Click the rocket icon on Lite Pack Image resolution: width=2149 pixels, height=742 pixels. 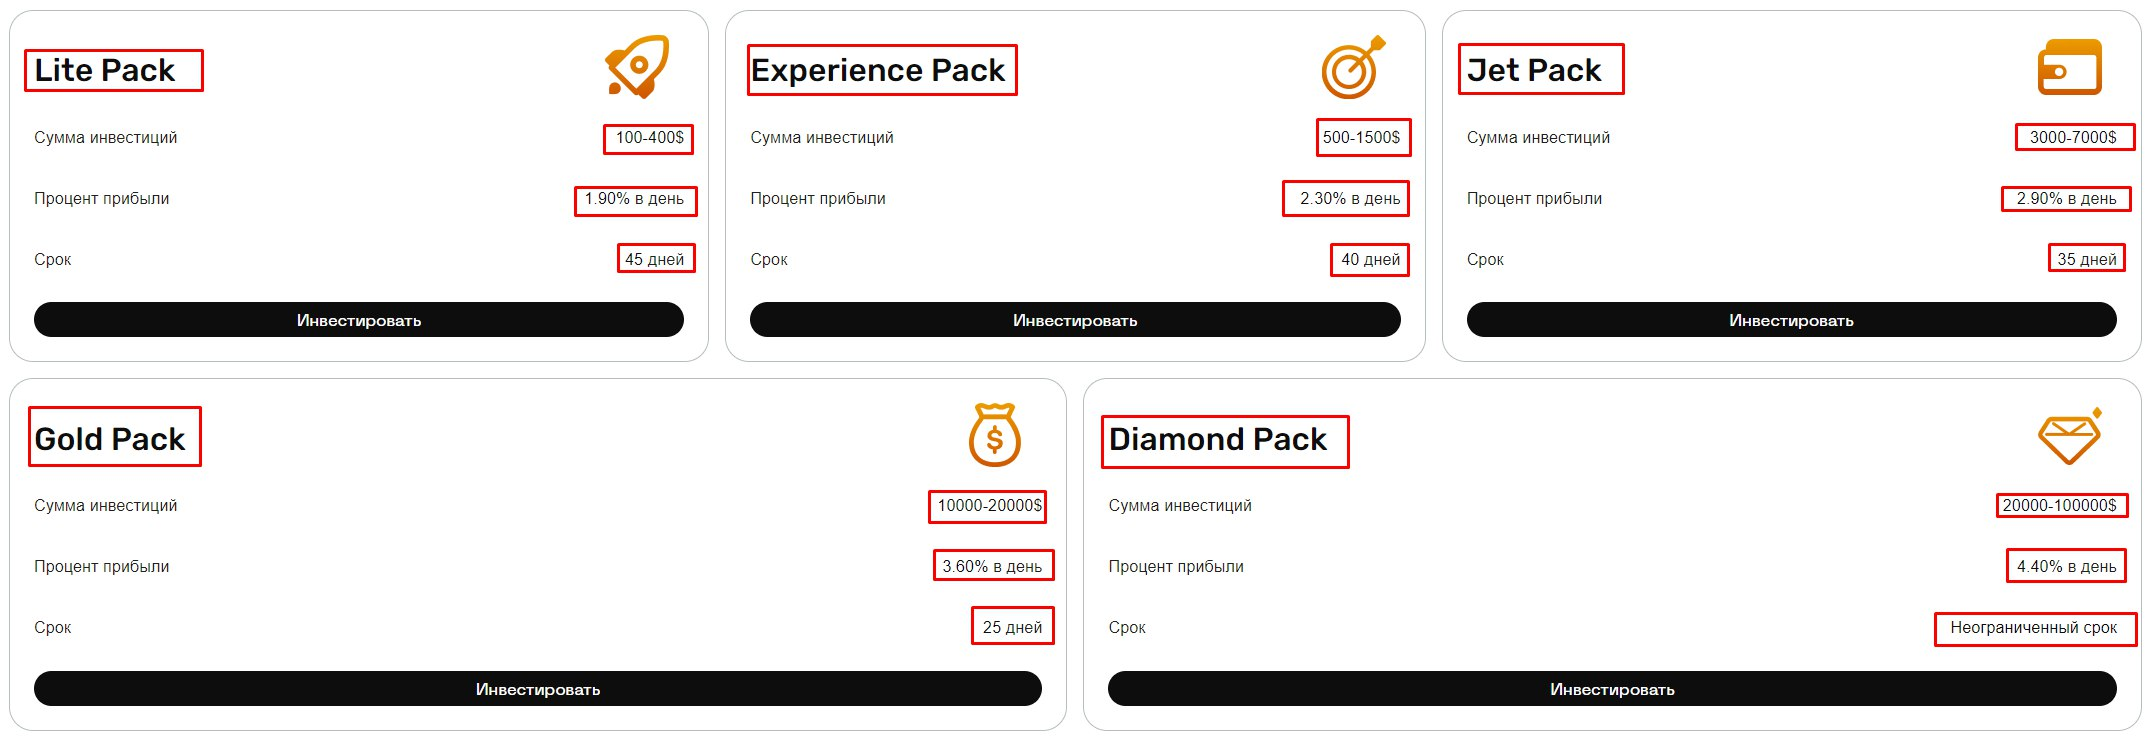[637, 67]
